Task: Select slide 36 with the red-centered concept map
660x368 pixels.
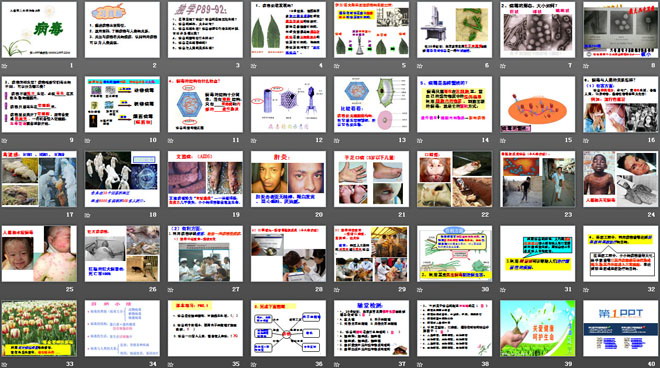Action: 288,328
